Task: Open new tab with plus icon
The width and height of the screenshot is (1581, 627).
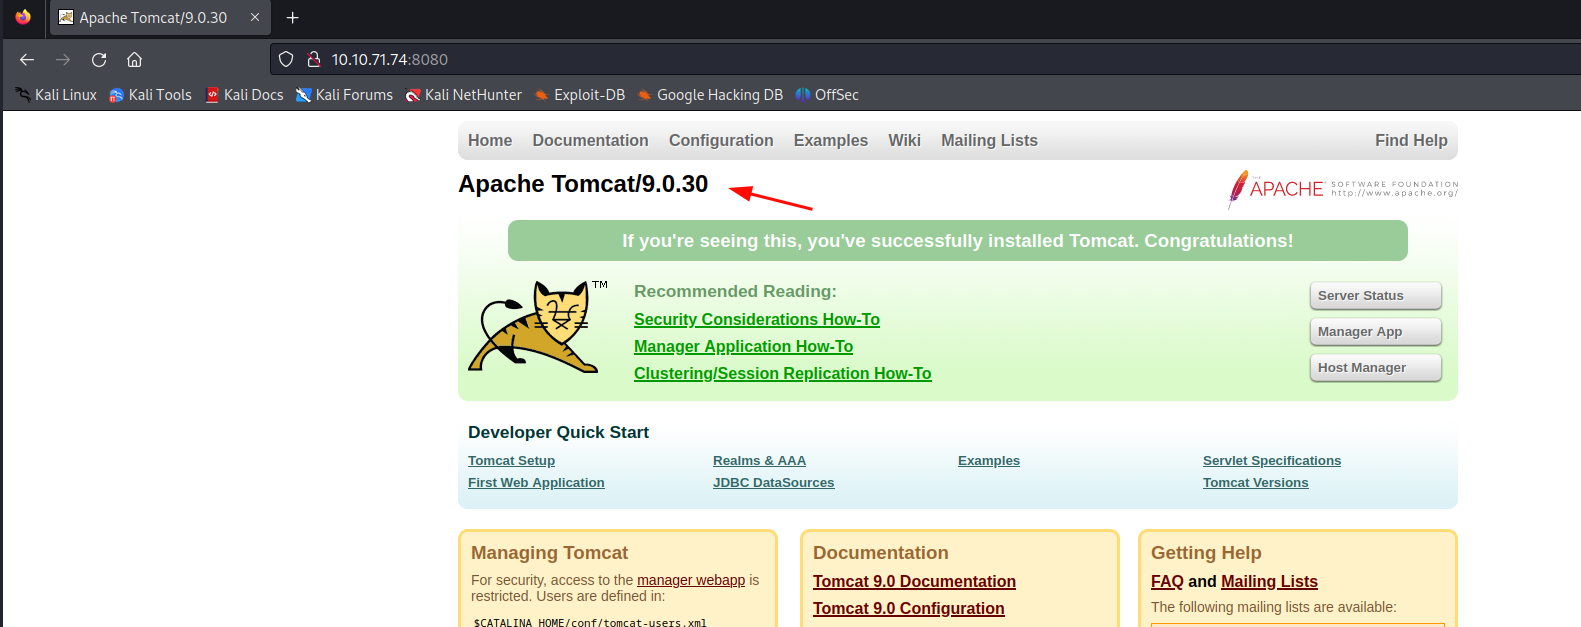Action: click(x=293, y=18)
